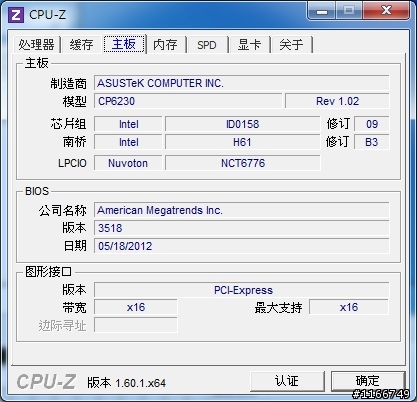This screenshot has height=402, width=417.
Task: Switch to the 处理器 tab
Action: [x=36, y=45]
